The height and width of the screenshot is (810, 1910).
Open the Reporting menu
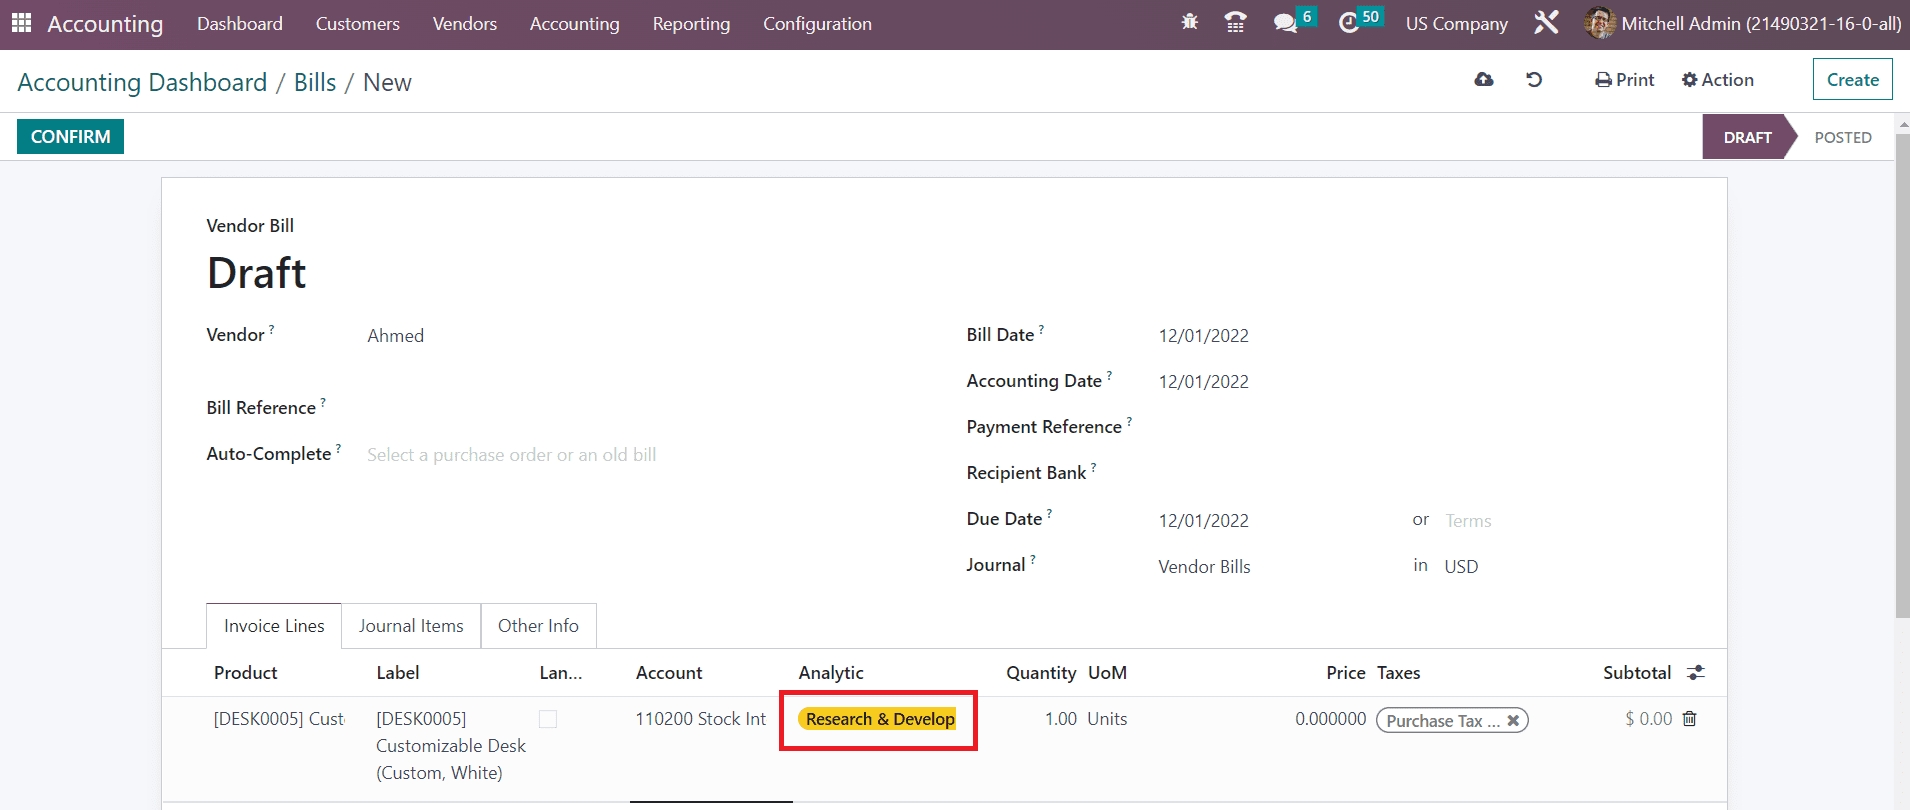coord(691,24)
